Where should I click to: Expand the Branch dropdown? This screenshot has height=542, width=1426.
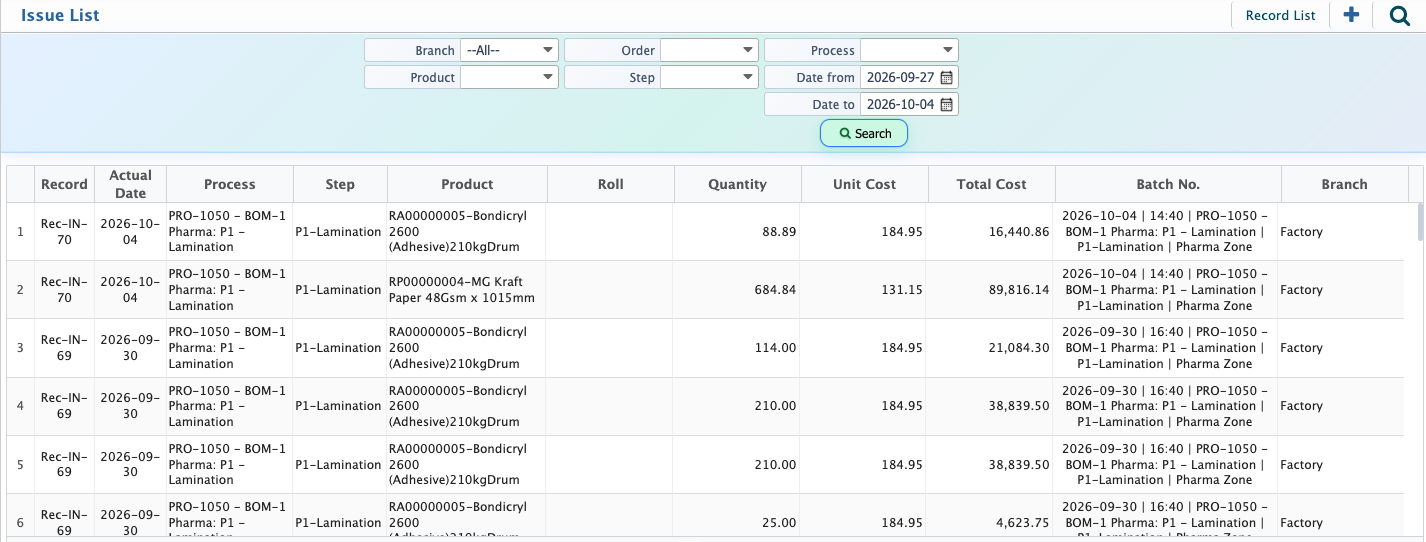pyautogui.click(x=509, y=50)
